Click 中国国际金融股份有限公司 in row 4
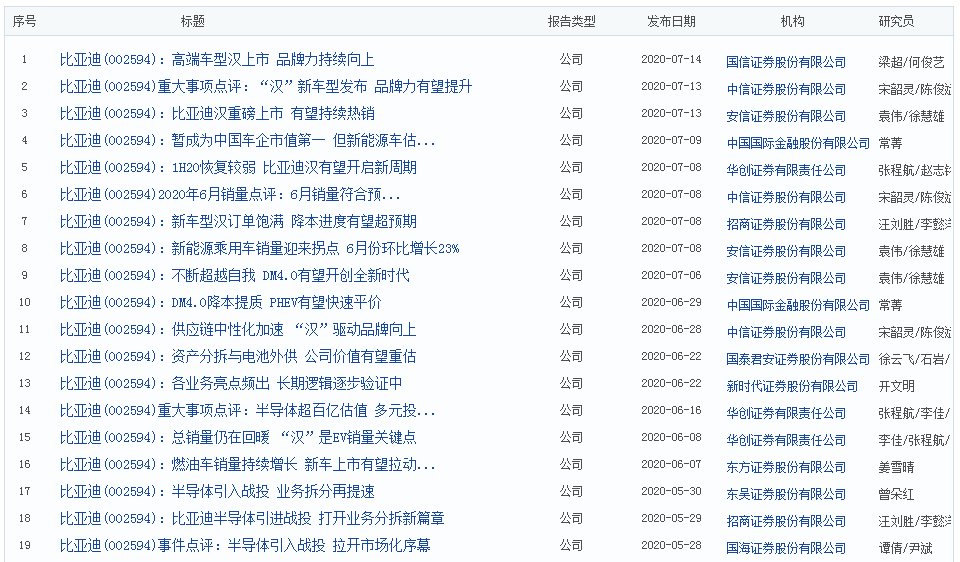The width and height of the screenshot is (960, 562). pyautogui.click(x=798, y=143)
